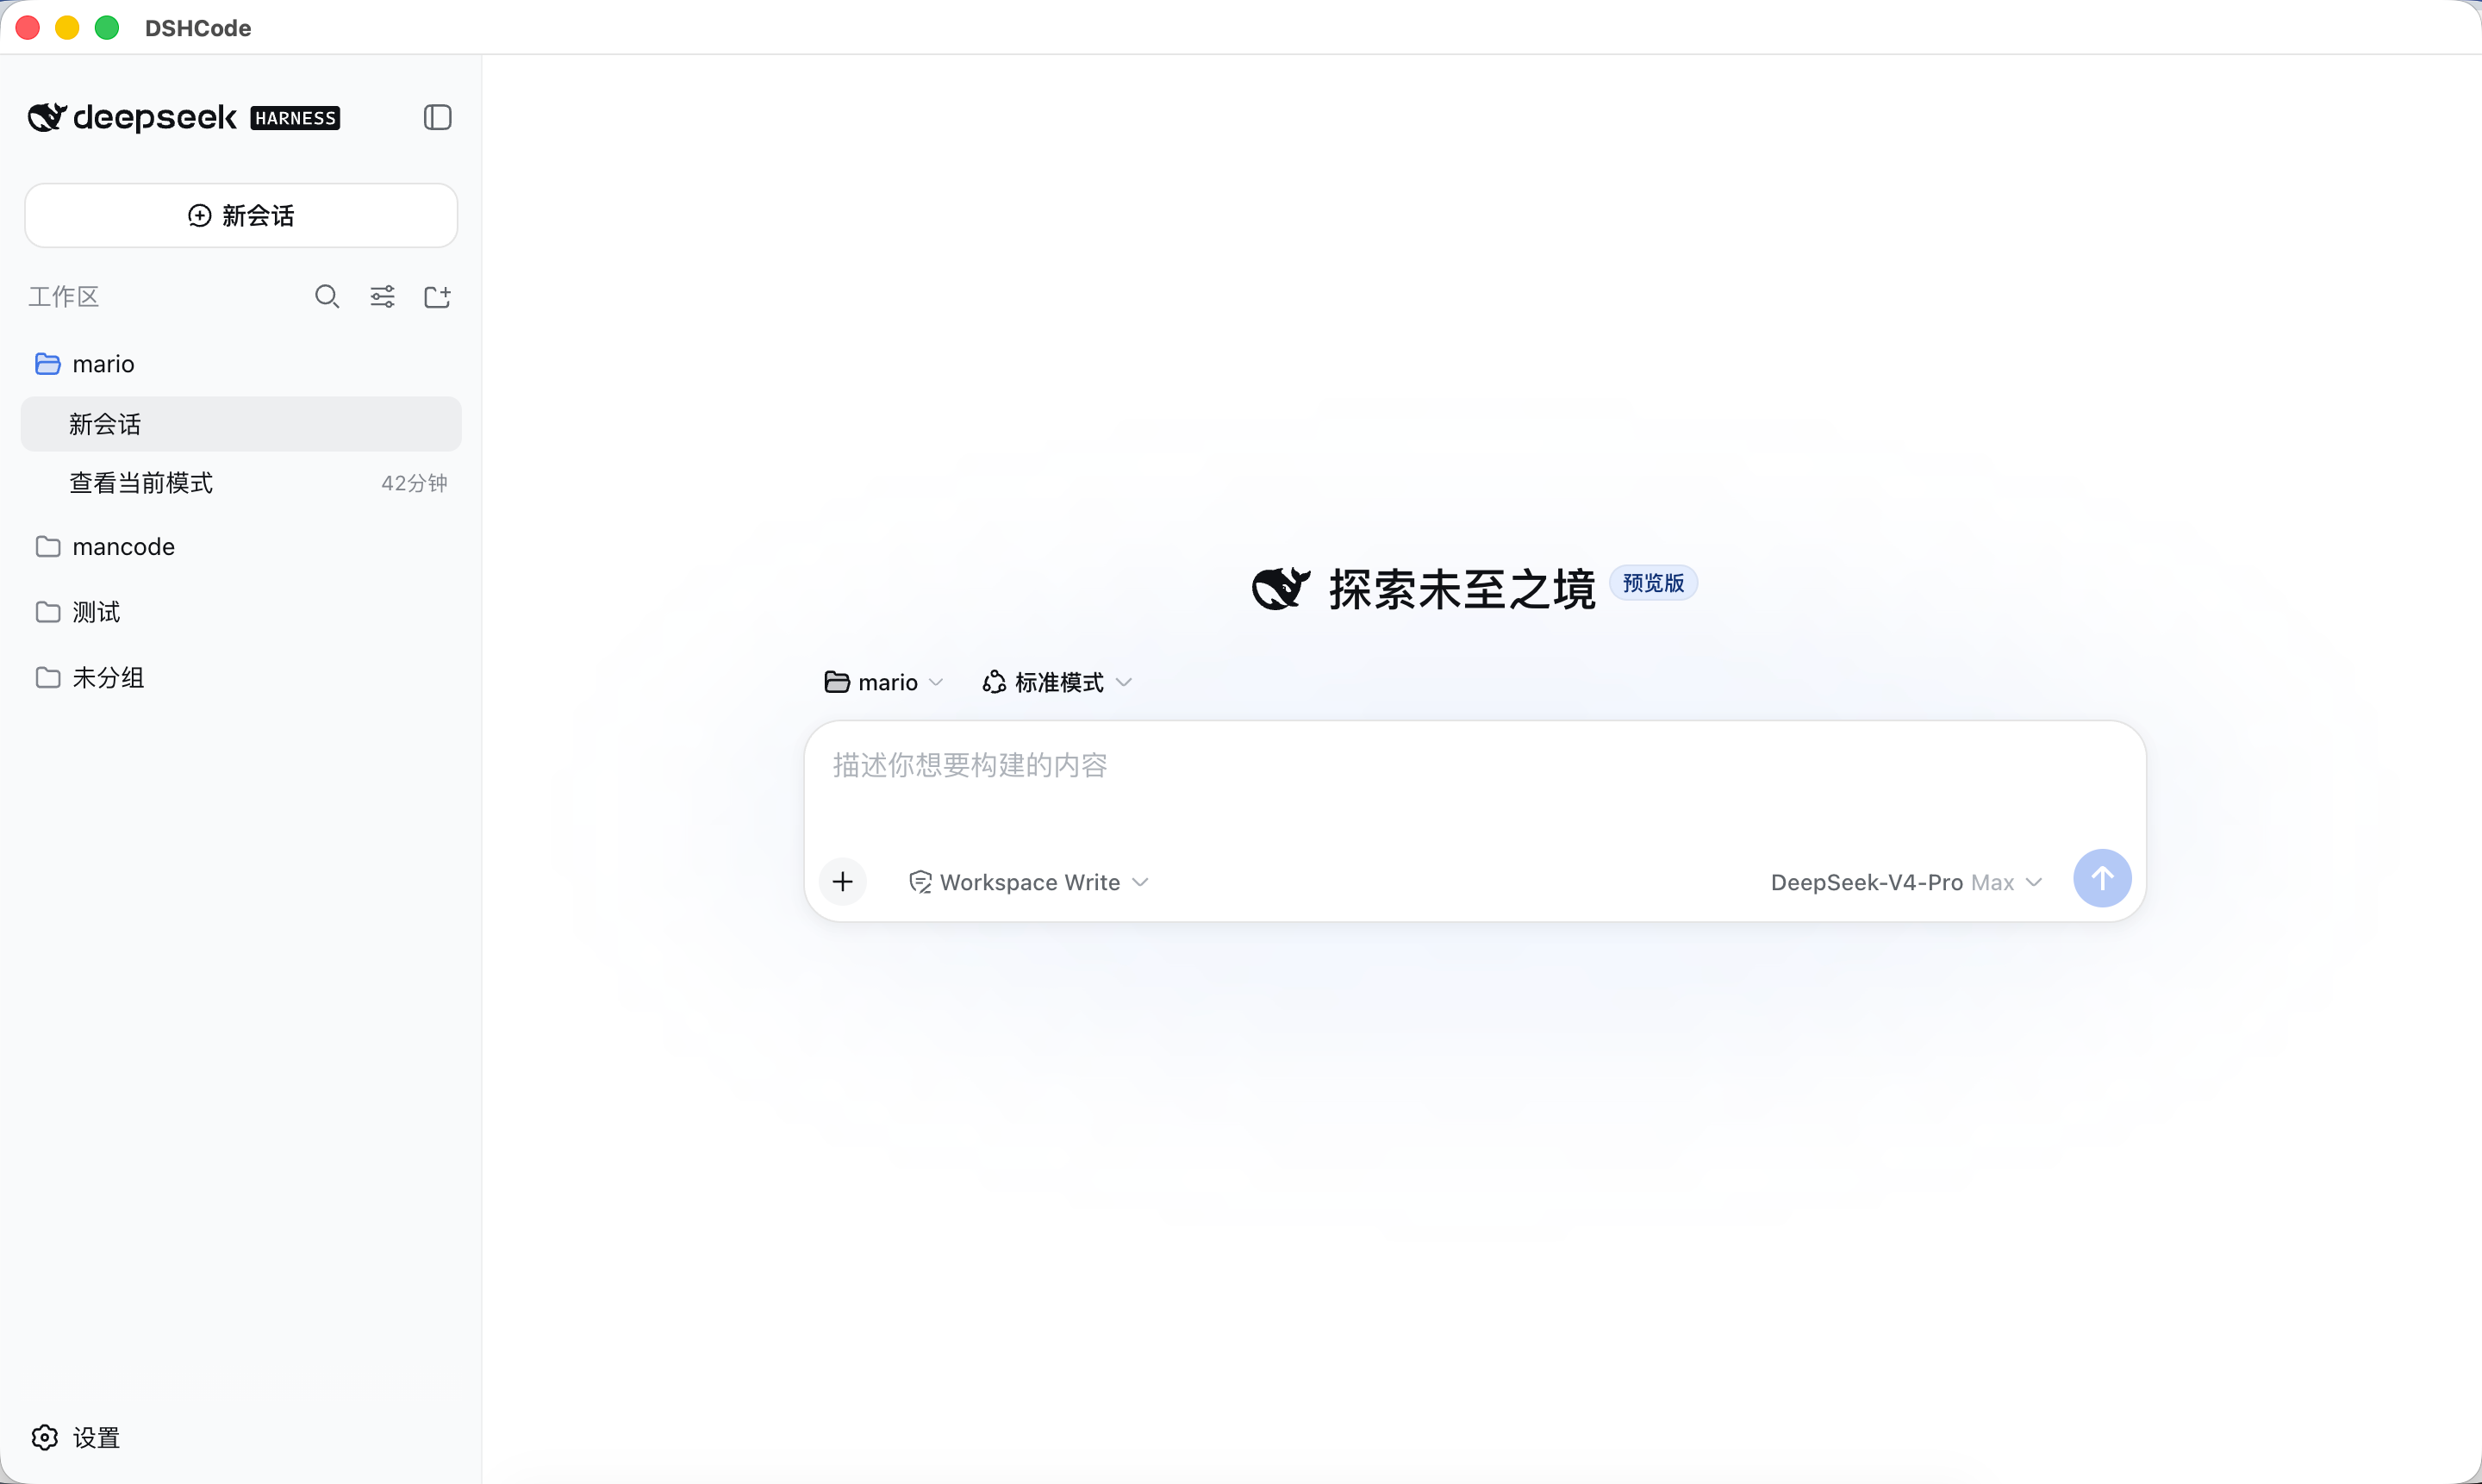Image resolution: width=2482 pixels, height=1484 pixels.
Task: Open the 标准模式 mode dropdown
Action: pyautogui.click(x=1057, y=682)
